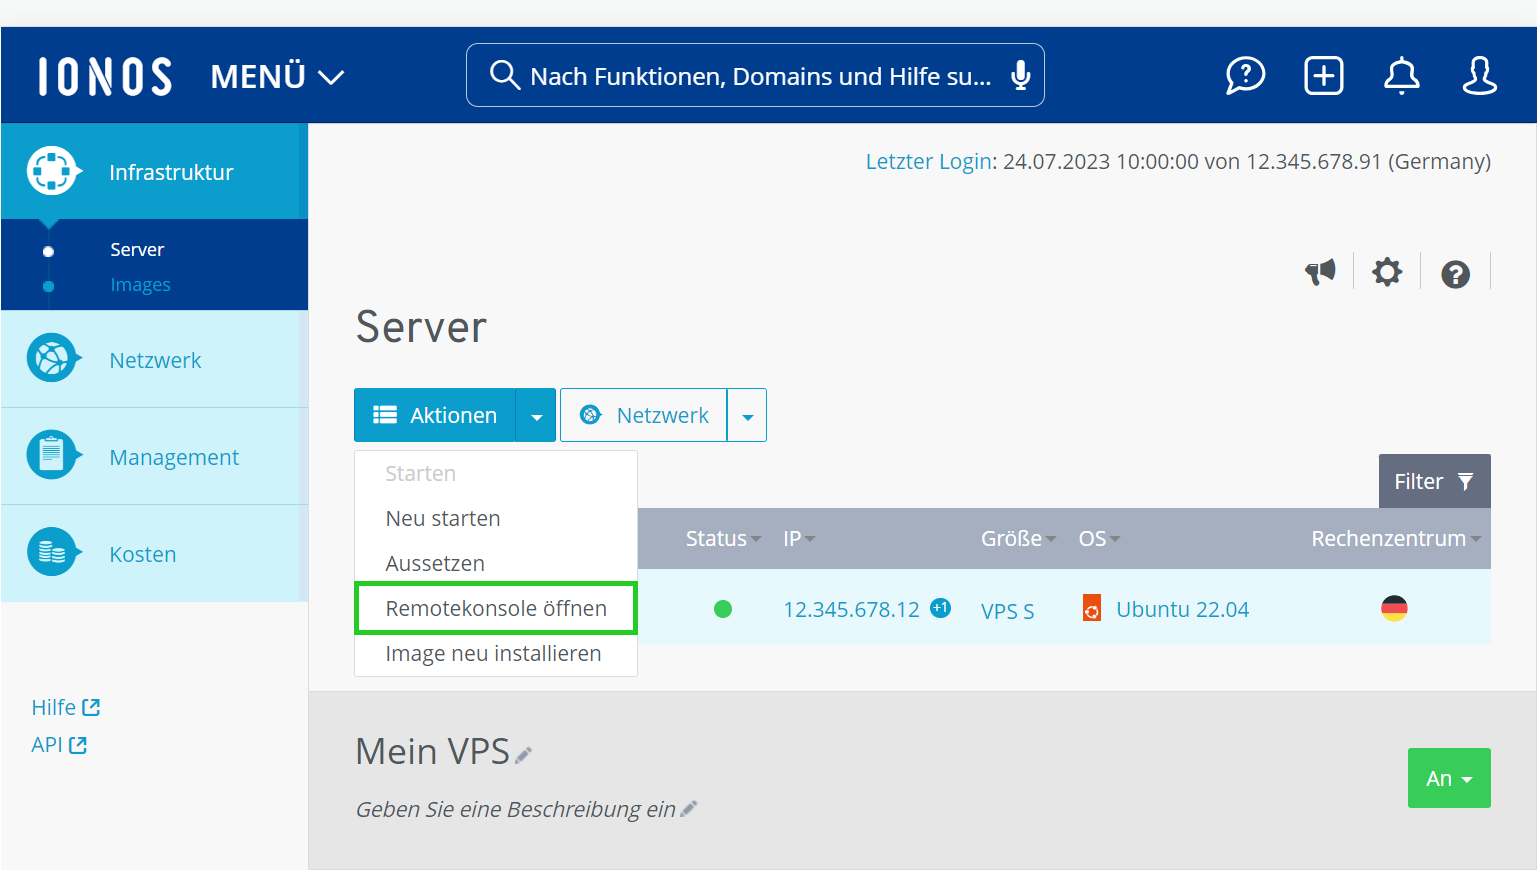Toggle the Aktionen dropdown arrow
This screenshot has width=1537, height=870.
pyautogui.click(x=536, y=415)
